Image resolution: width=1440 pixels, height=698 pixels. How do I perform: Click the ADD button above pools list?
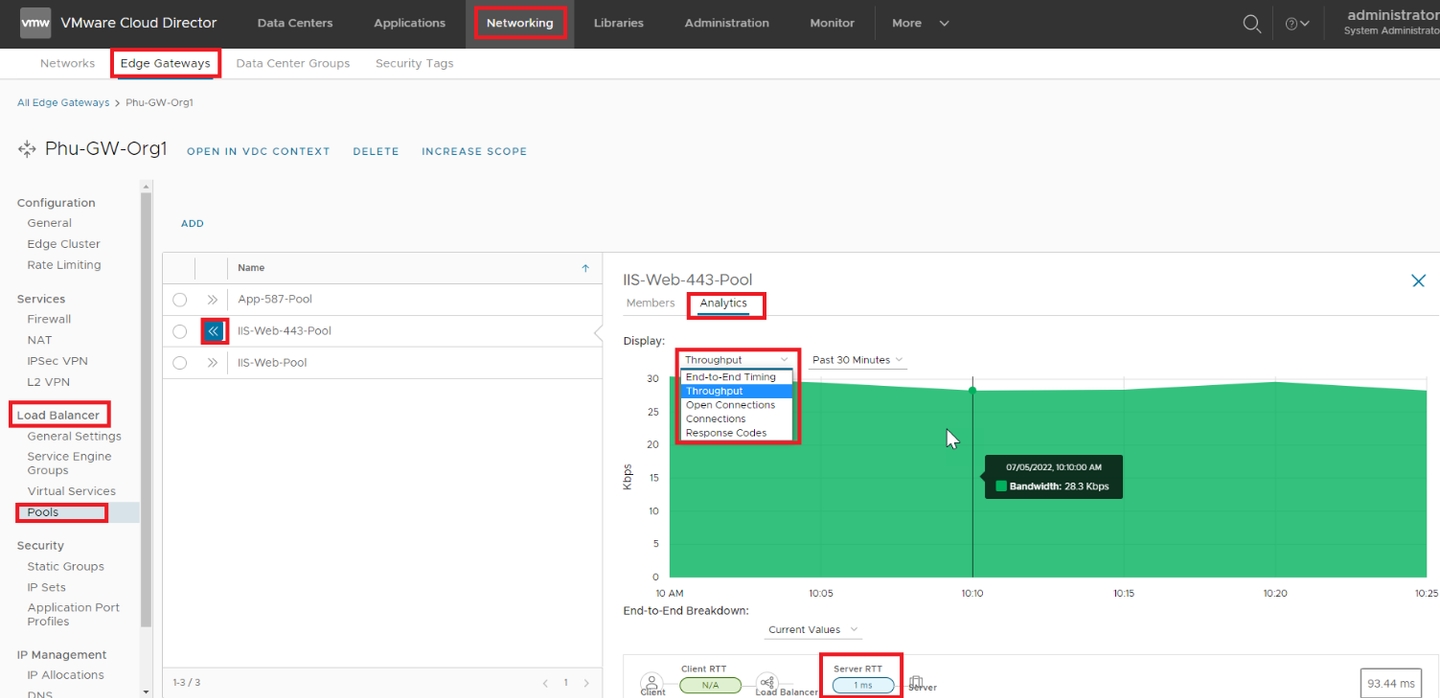[192, 224]
